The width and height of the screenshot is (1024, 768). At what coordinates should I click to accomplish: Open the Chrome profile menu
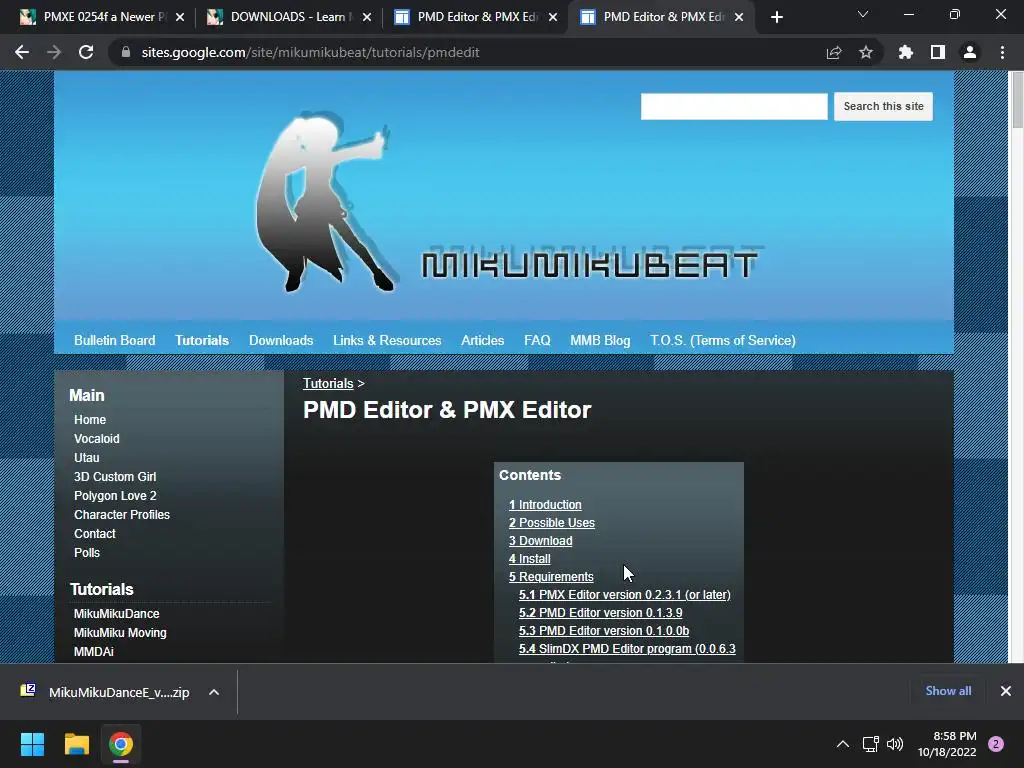[970, 52]
